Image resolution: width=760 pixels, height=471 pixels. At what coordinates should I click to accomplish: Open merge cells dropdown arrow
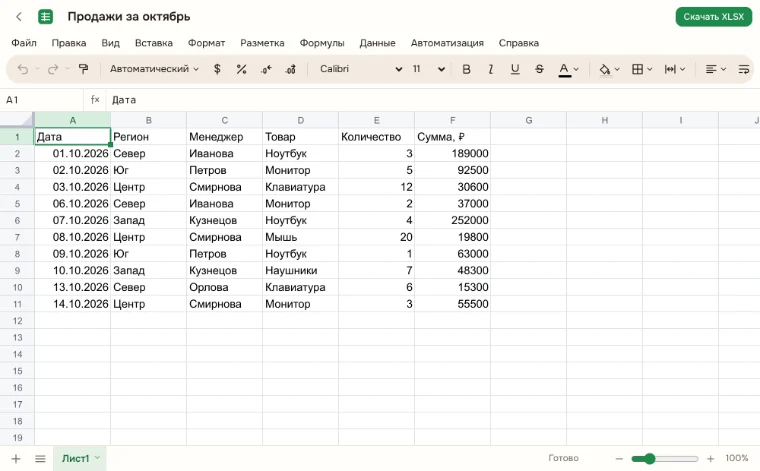(682, 69)
